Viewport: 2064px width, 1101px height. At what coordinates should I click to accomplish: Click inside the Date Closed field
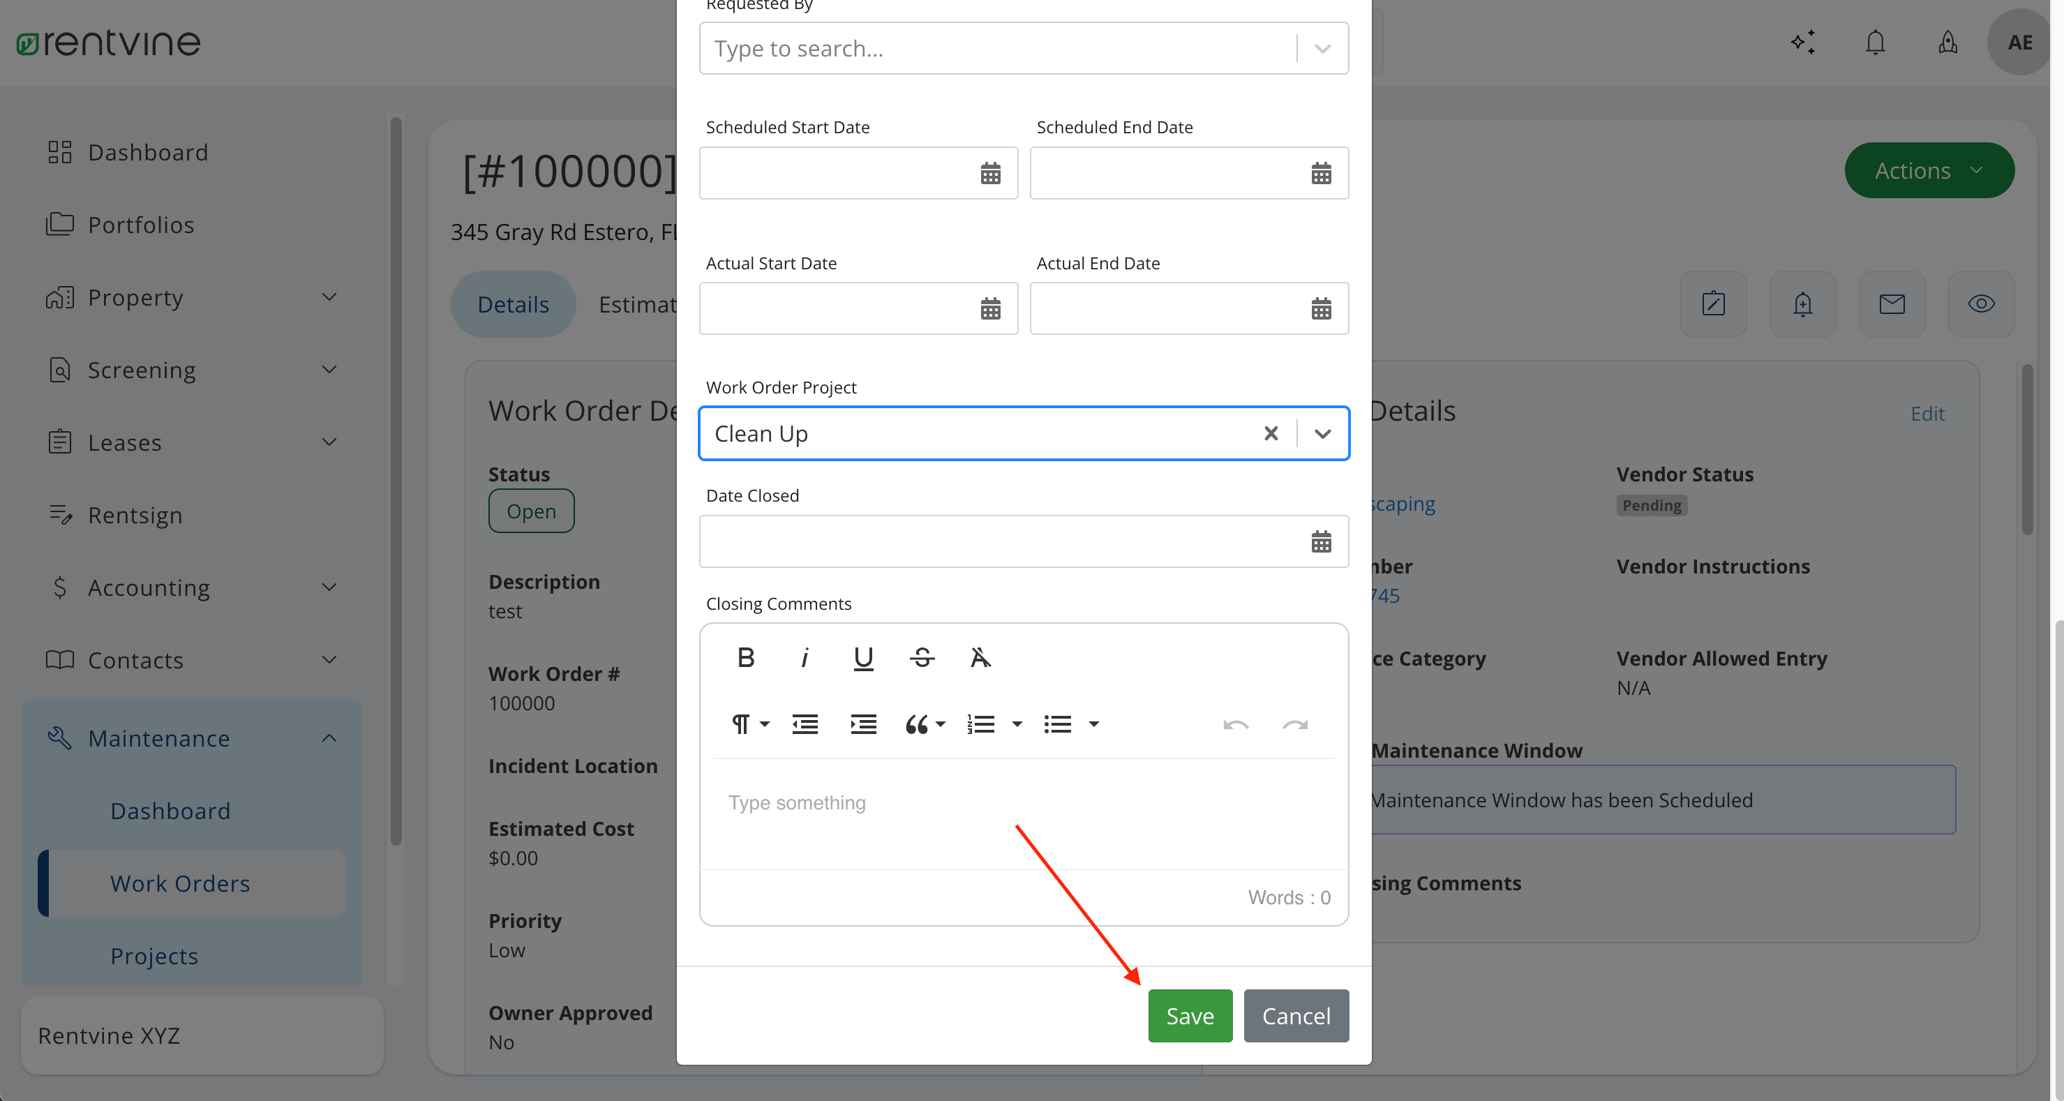pos(1000,541)
